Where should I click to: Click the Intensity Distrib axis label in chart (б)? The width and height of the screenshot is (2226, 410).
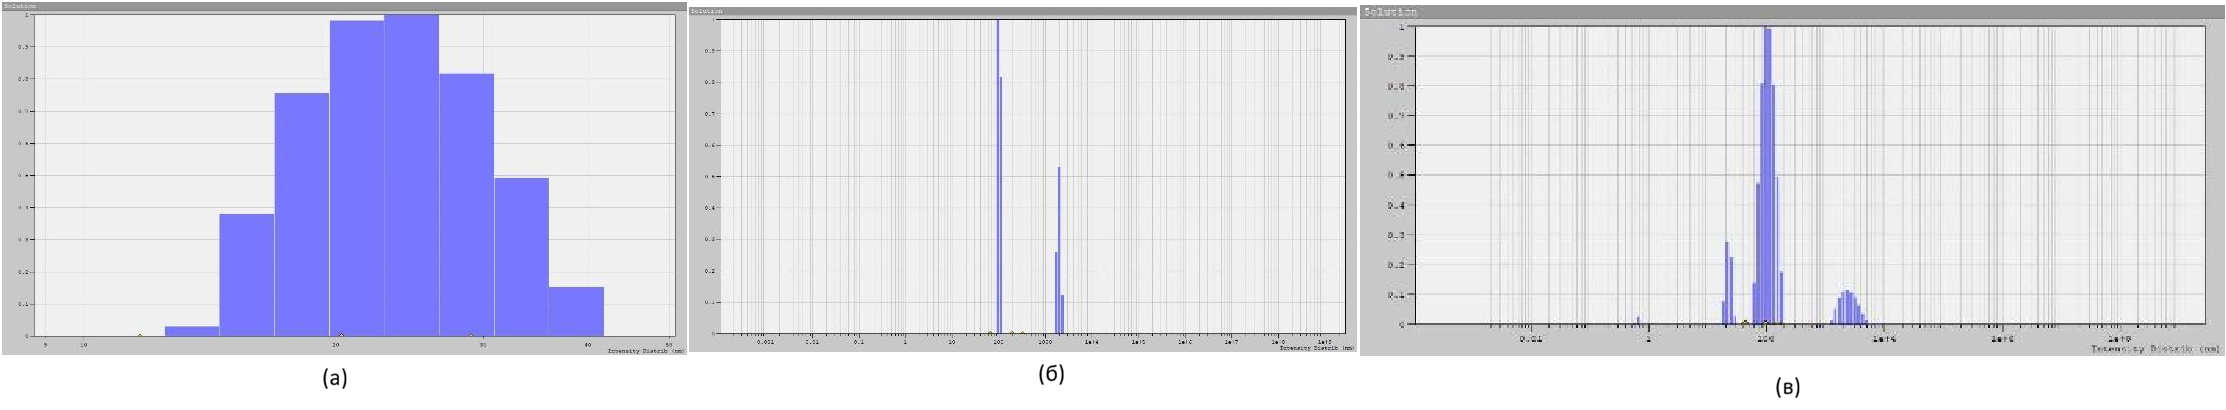click(1316, 348)
